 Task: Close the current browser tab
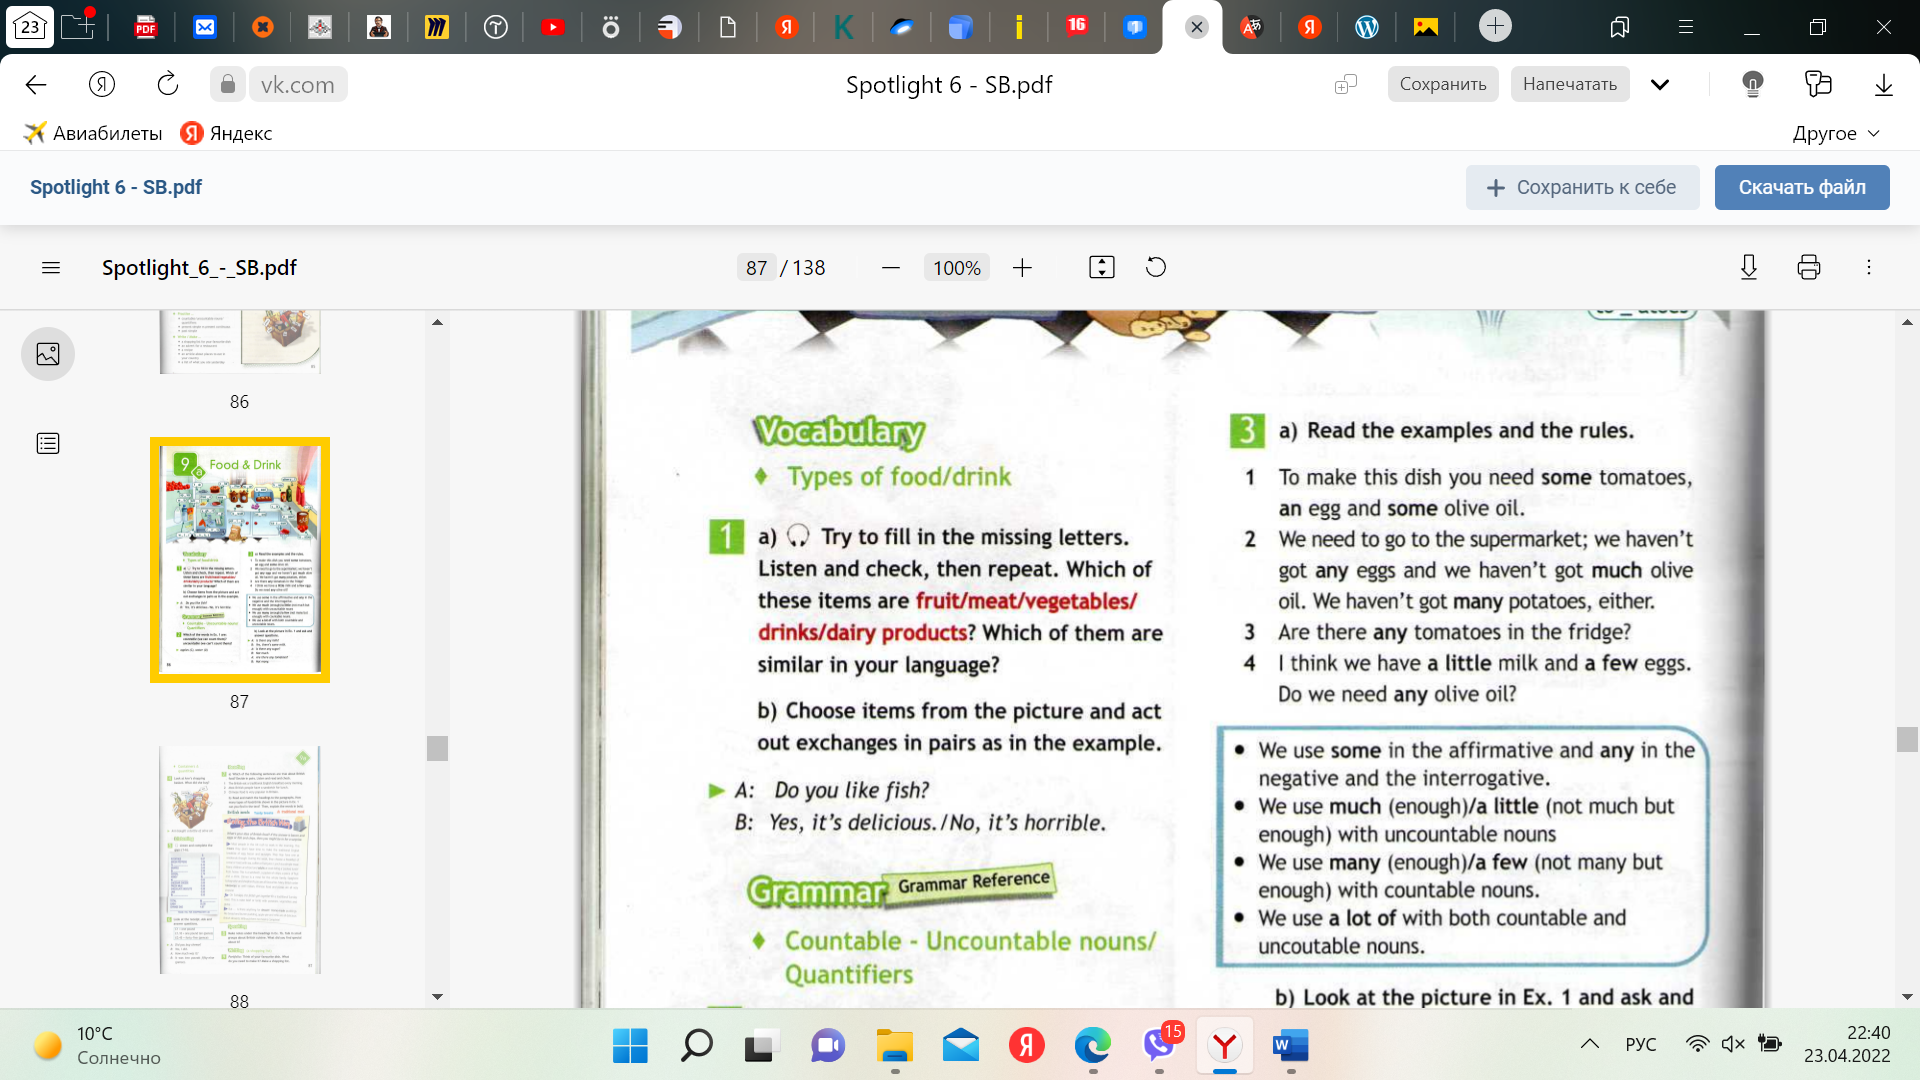tap(1197, 27)
